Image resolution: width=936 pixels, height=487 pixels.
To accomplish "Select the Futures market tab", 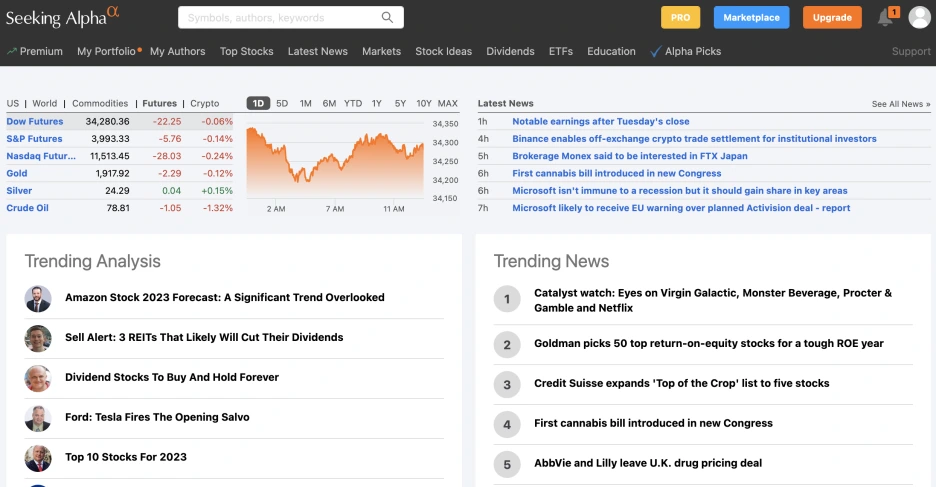I will tap(159, 103).
